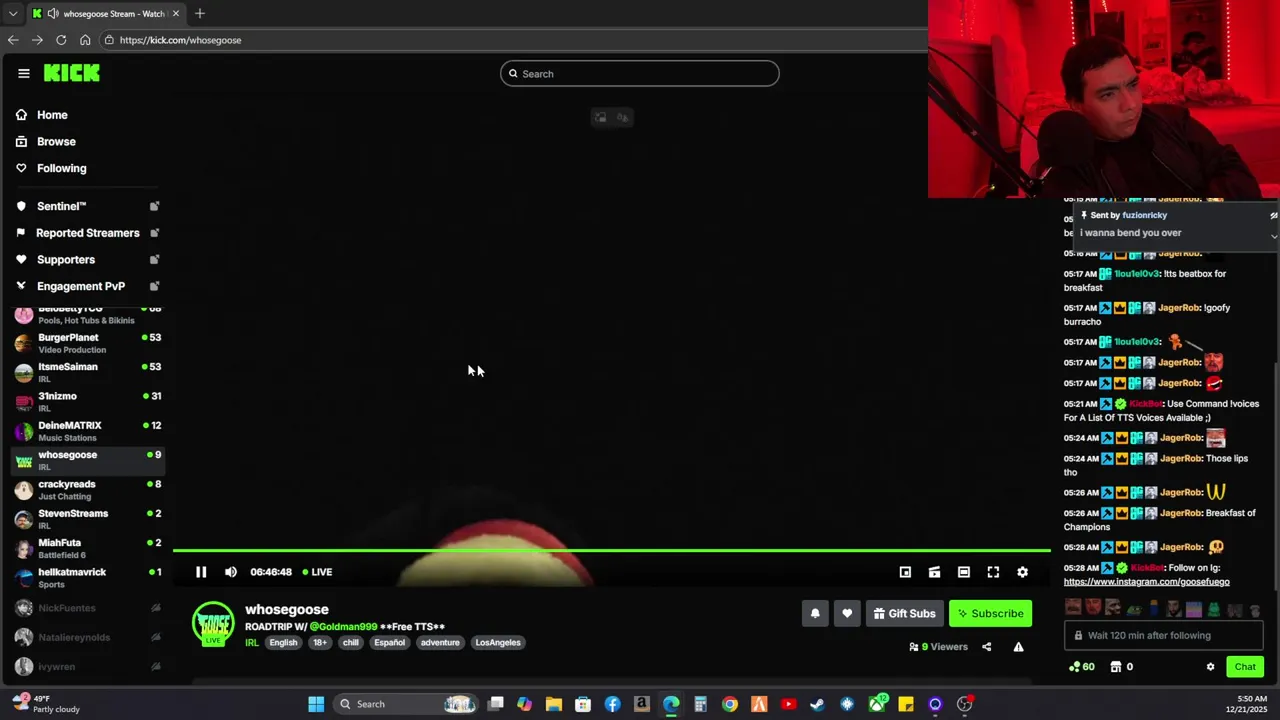This screenshot has width=1280, height=720.
Task: Click the kick.com address bar
Action: click(x=512, y=40)
